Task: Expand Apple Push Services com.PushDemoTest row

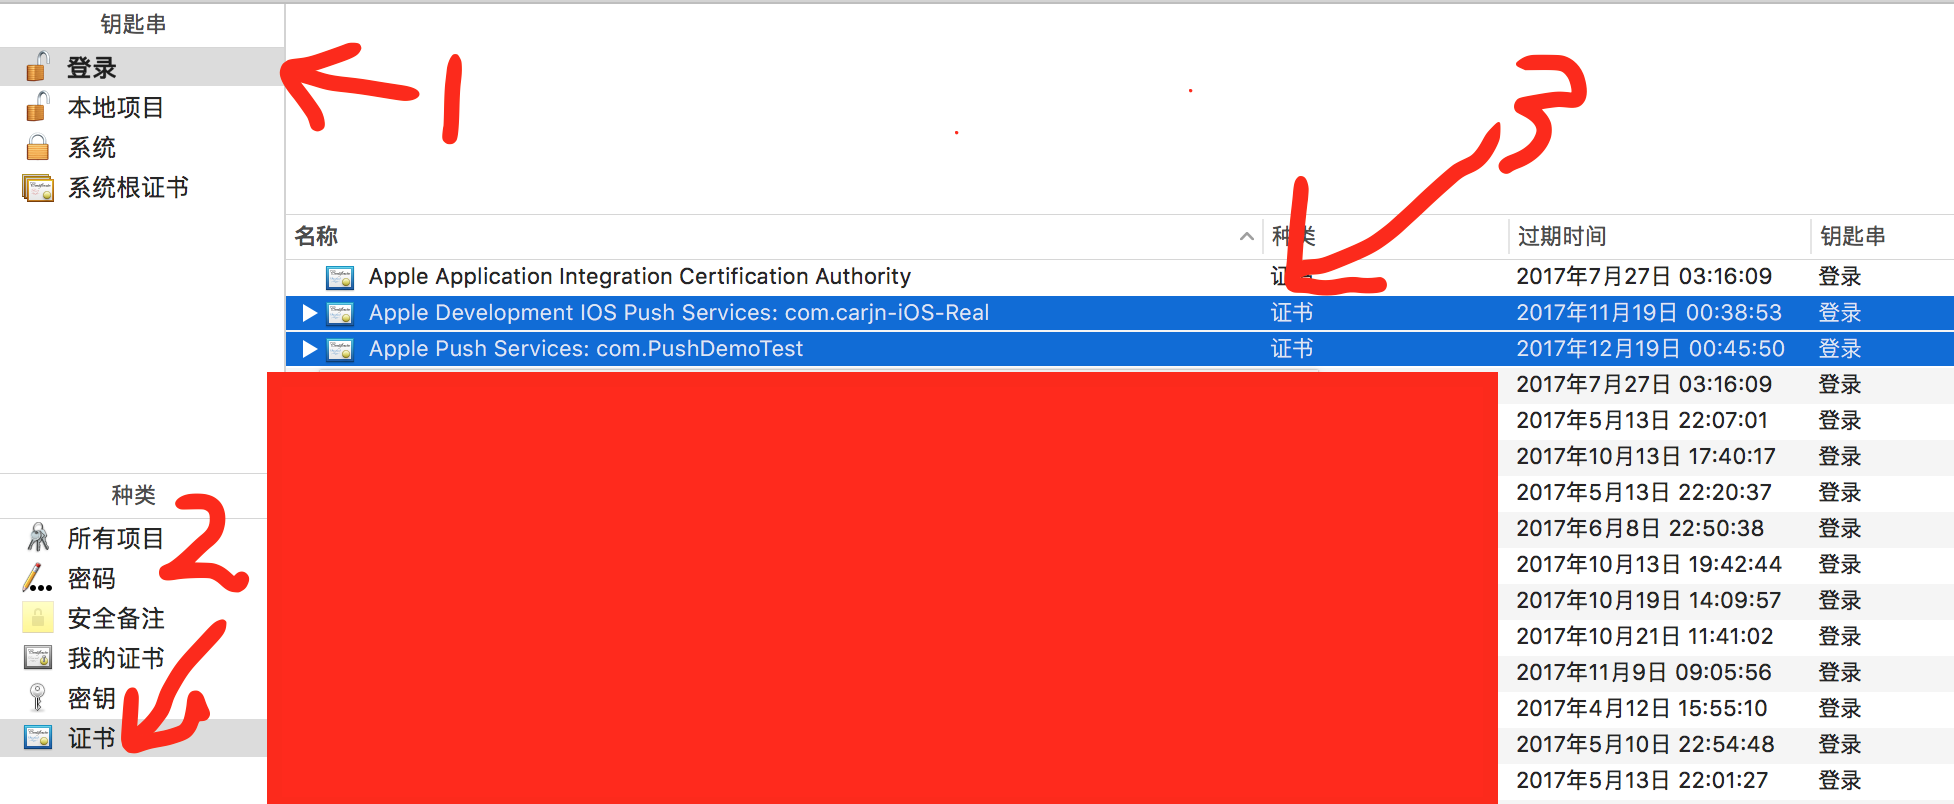Action: pos(310,349)
